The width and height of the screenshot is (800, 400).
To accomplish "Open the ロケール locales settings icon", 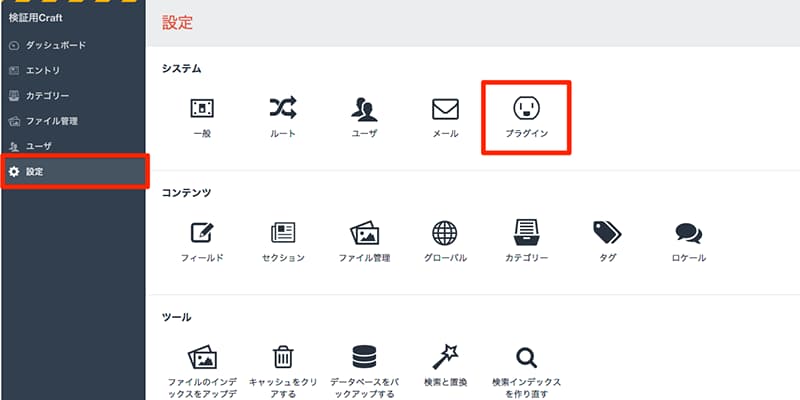I will [x=688, y=234].
